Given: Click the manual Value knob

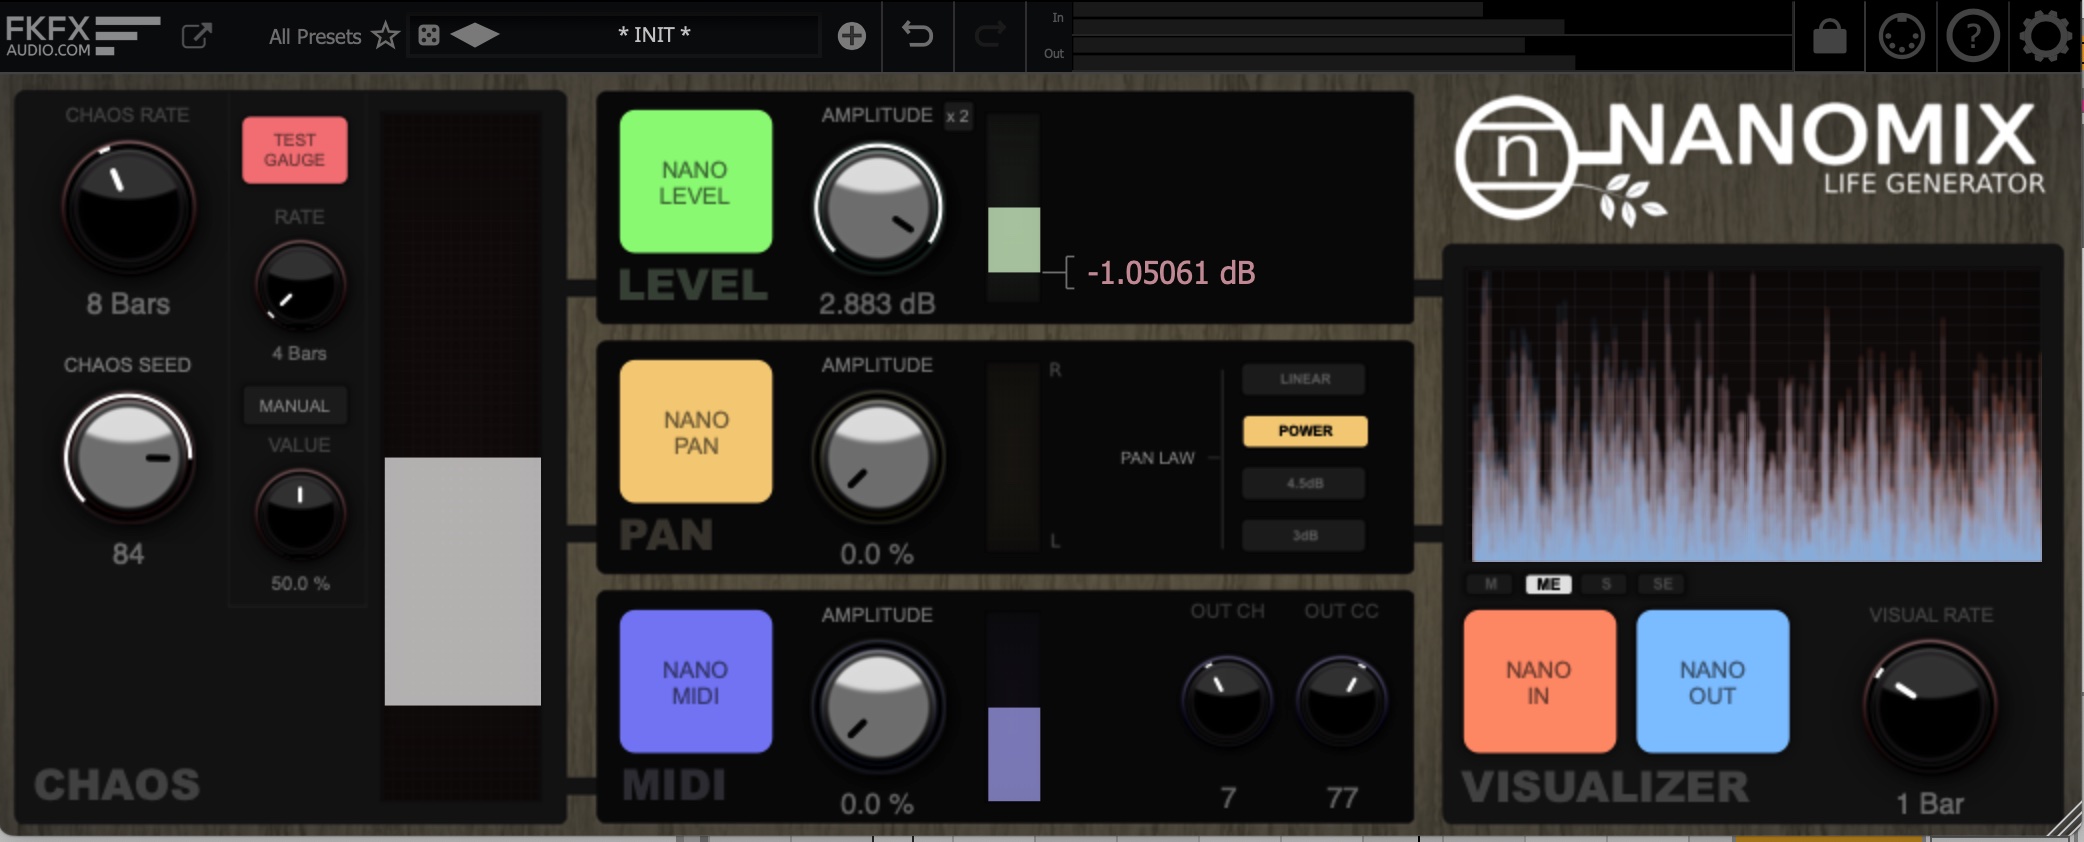Looking at the screenshot, I should 300,515.
